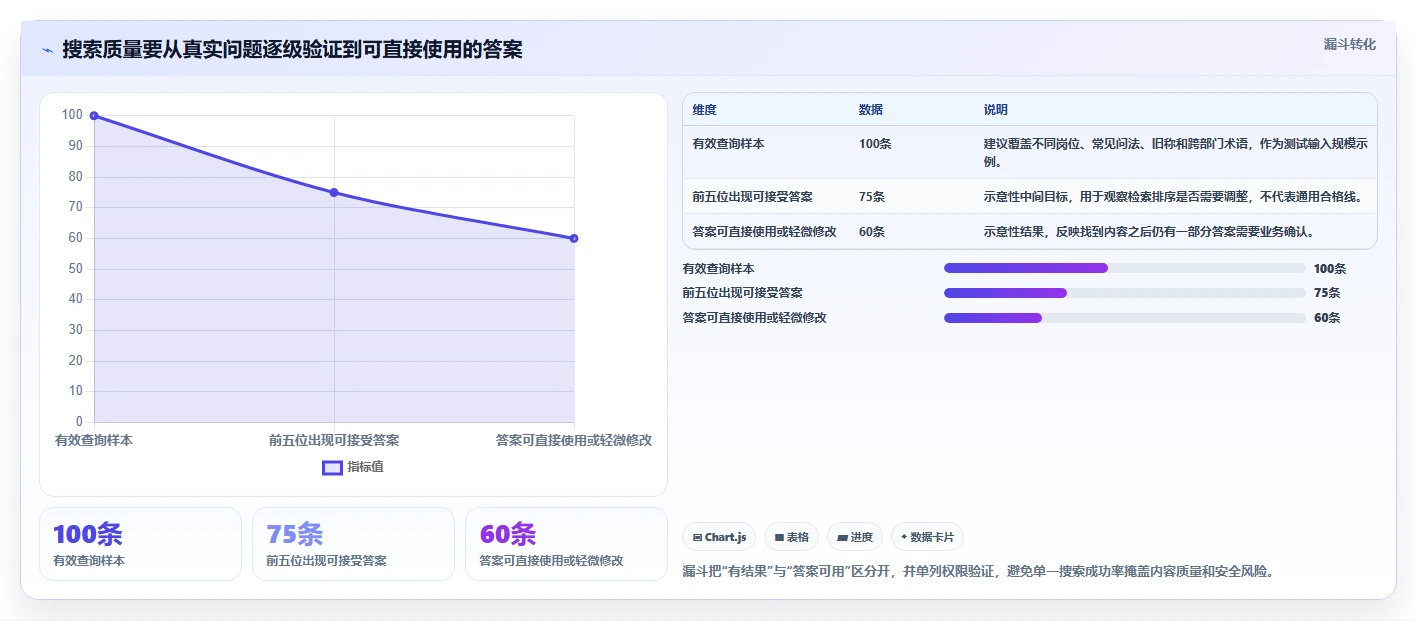
Task: Click table cell 100条 in the table
Action: [x=875, y=144]
